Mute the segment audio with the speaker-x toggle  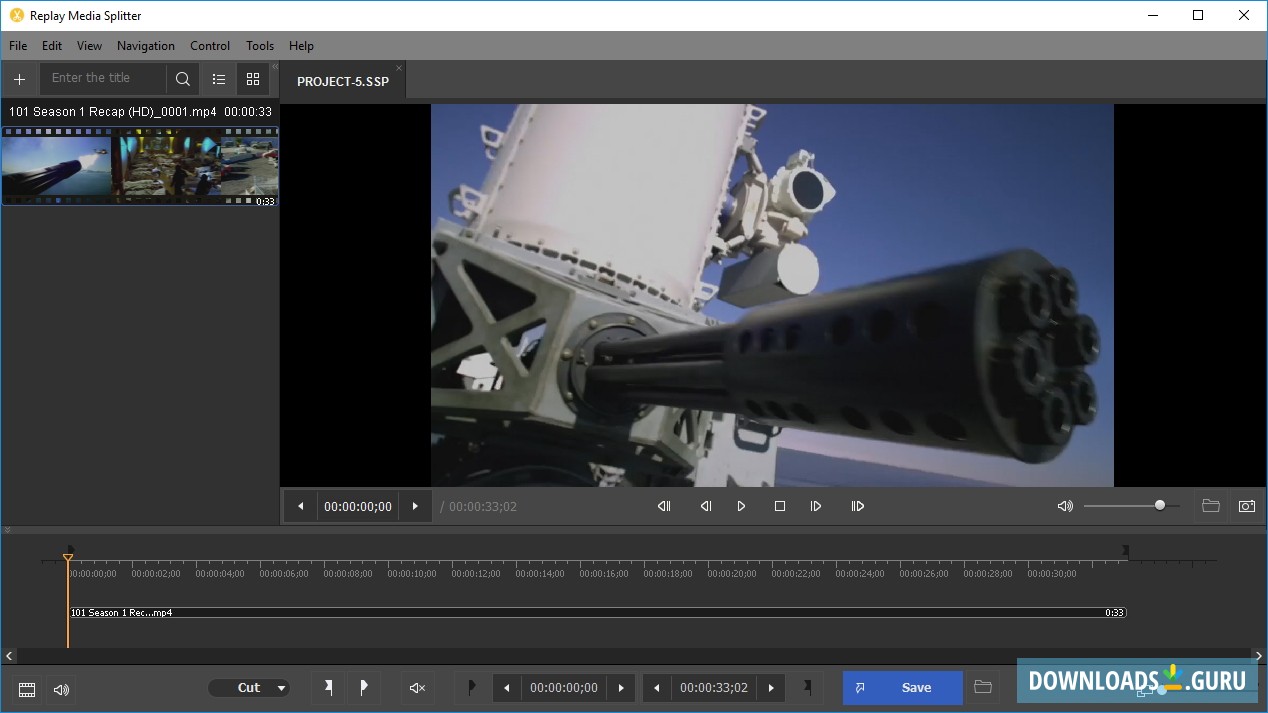click(416, 688)
